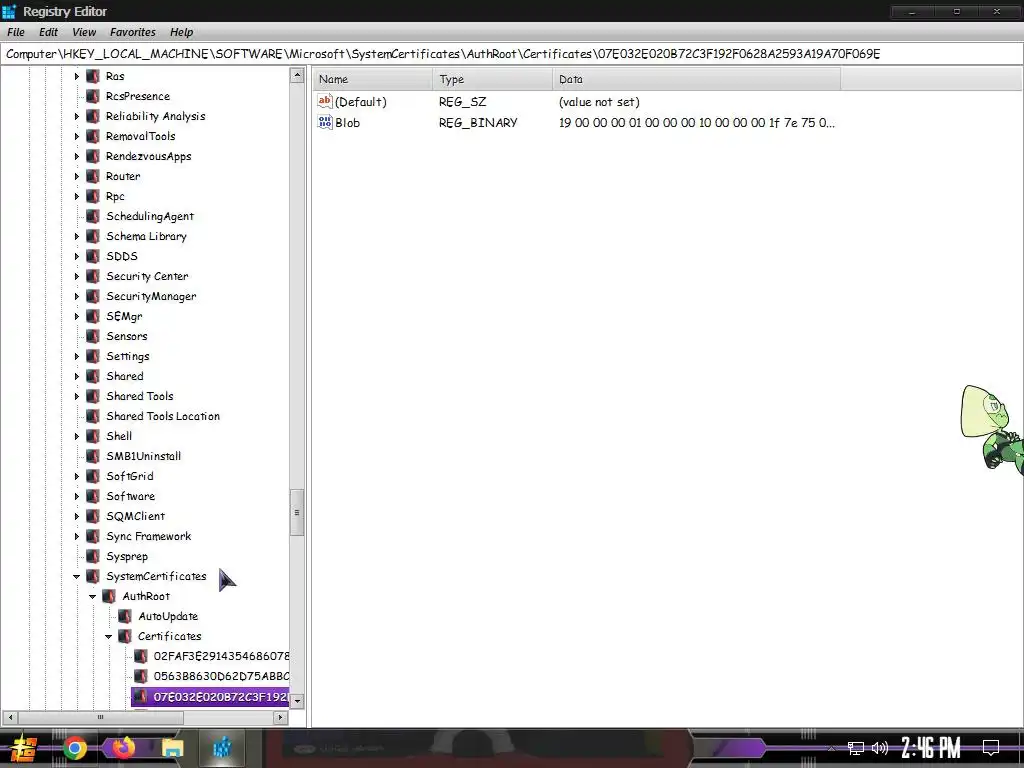Click the Blob data hex value
Screen dimensions: 1024x768
(696, 123)
